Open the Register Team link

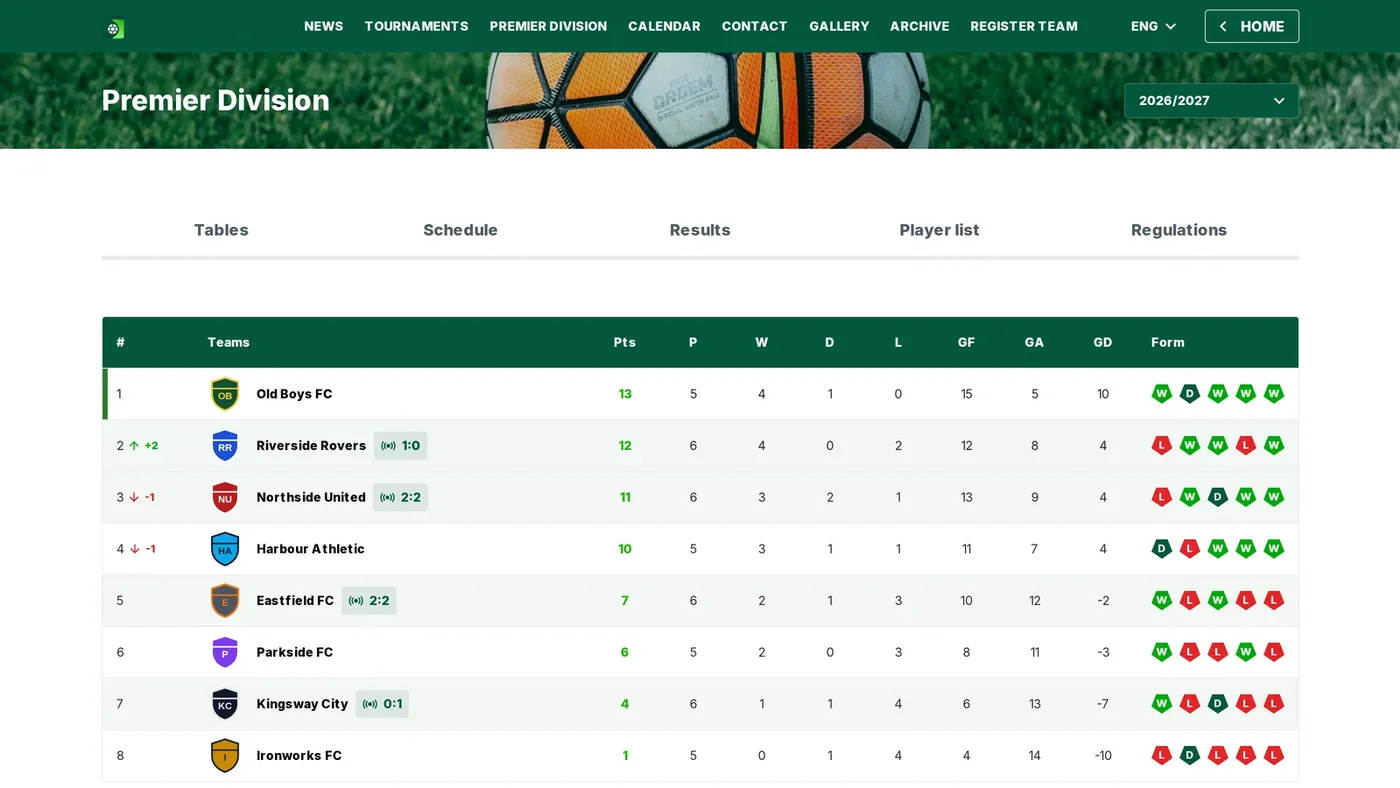1024,26
